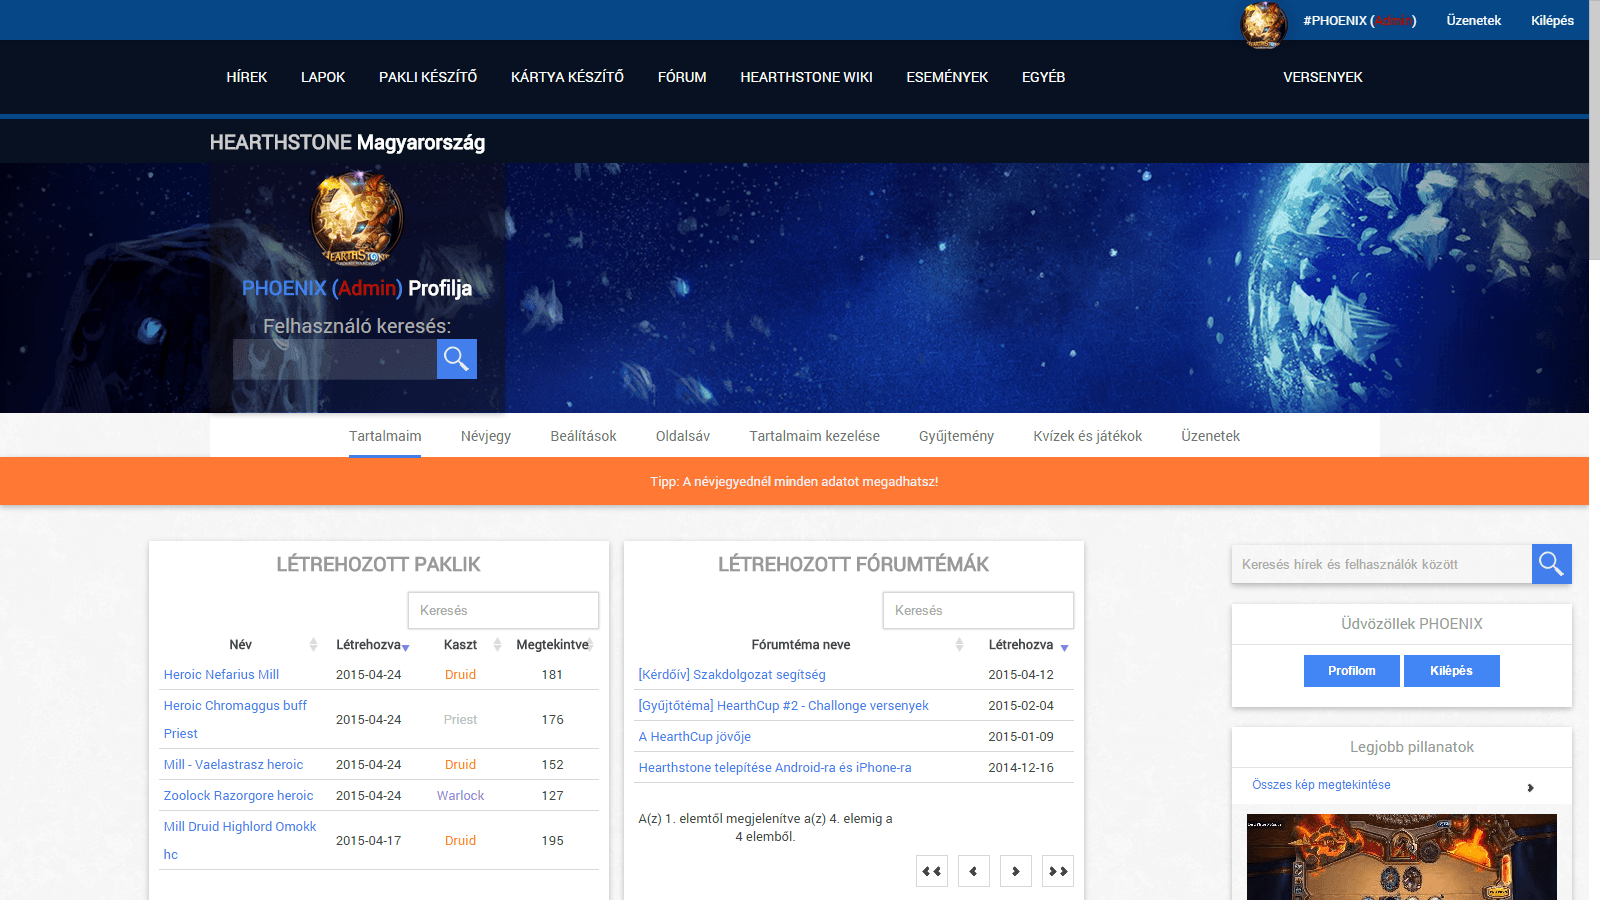The image size is (1600, 900).
Task: Sort decks by Kaszt column
Action: pyautogui.click(x=461, y=645)
